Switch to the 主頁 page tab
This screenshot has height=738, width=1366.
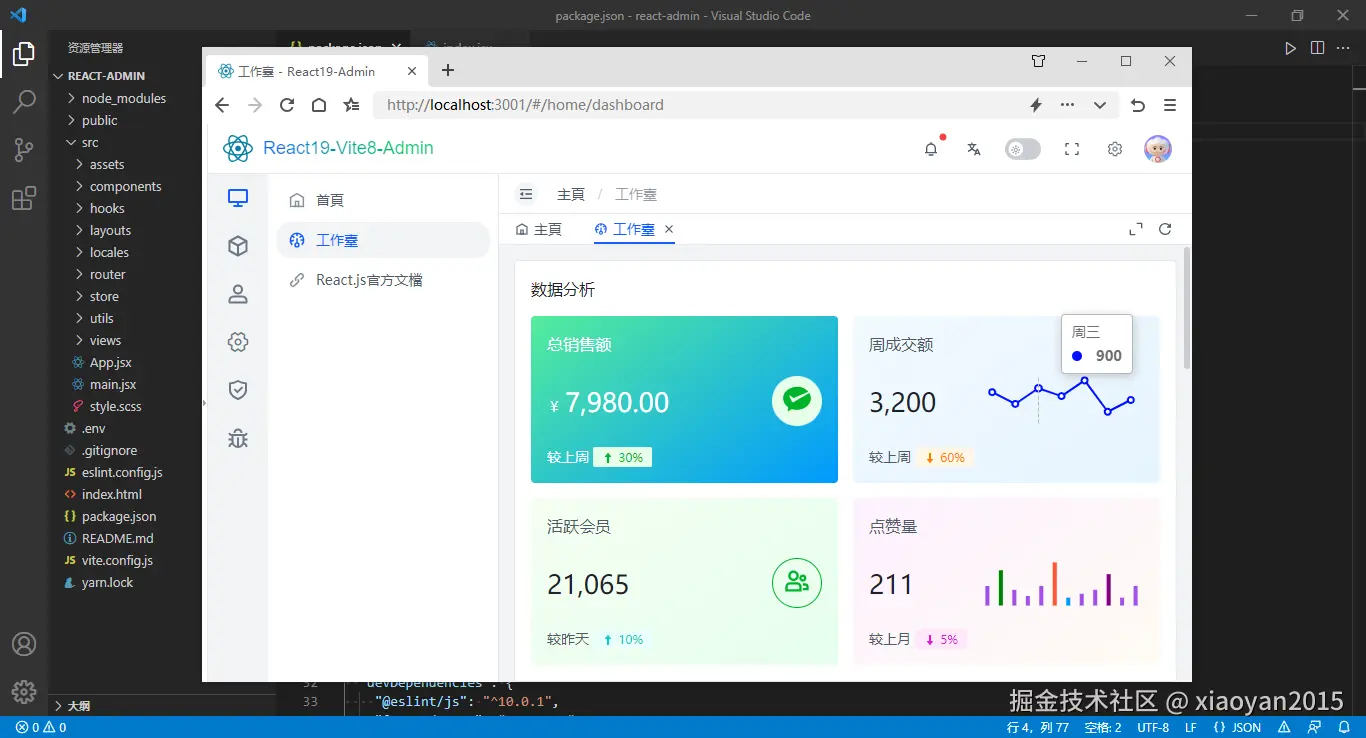[539, 229]
